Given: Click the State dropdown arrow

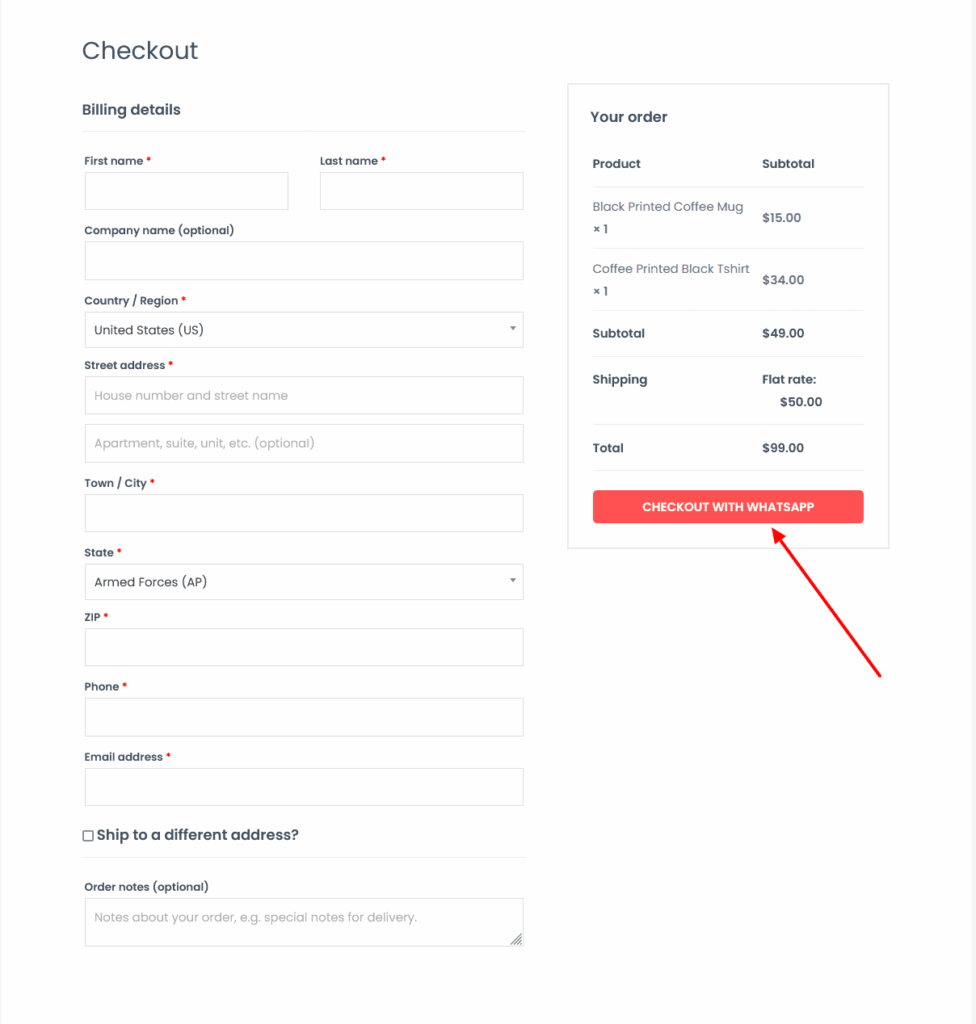Looking at the screenshot, I should (x=513, y=581).
